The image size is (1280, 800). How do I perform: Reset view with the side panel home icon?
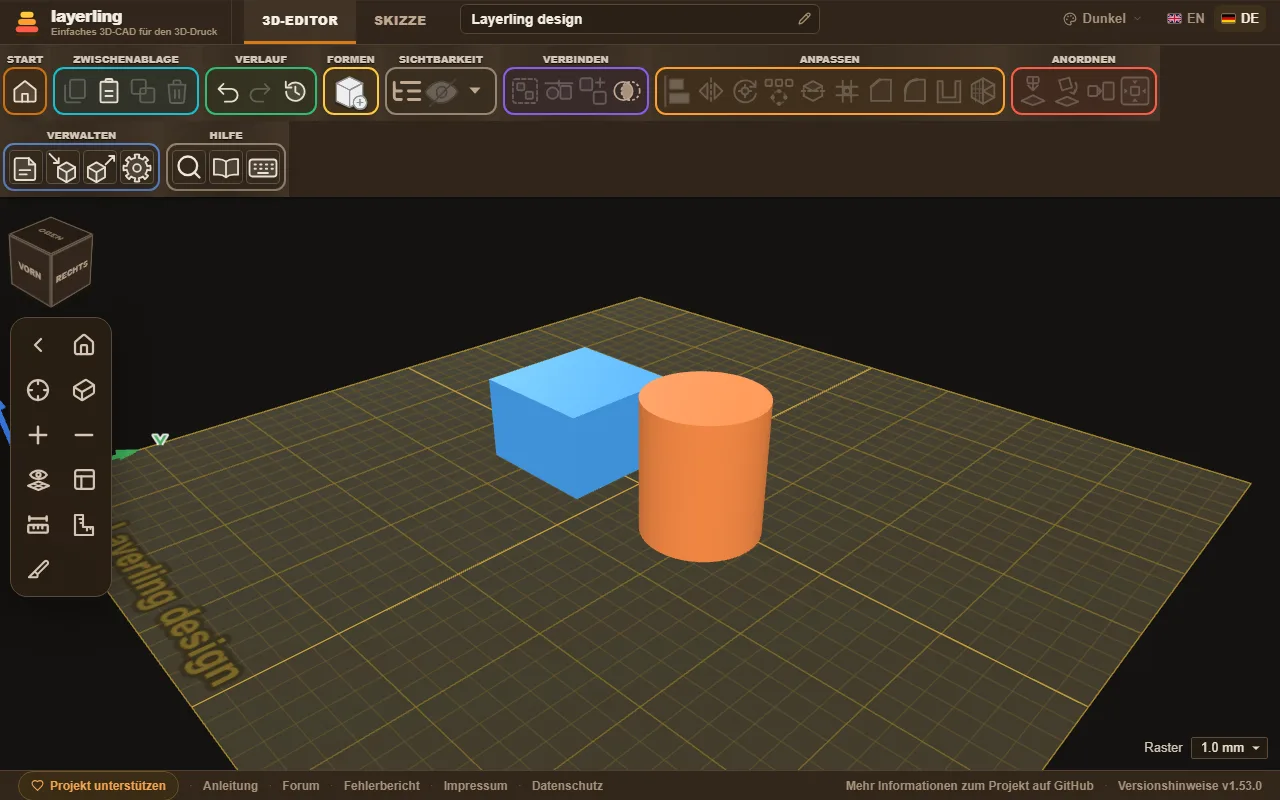coord(84,345)
